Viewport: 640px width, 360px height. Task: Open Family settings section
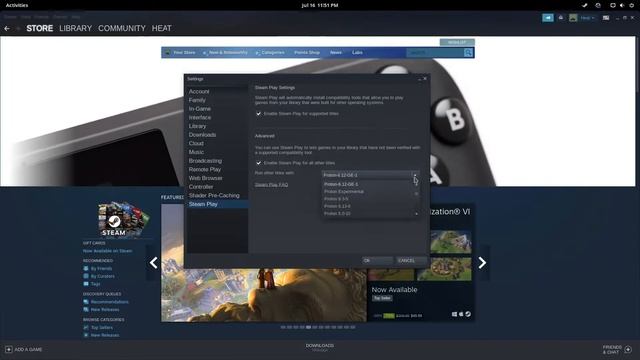[x=197, y=100]
